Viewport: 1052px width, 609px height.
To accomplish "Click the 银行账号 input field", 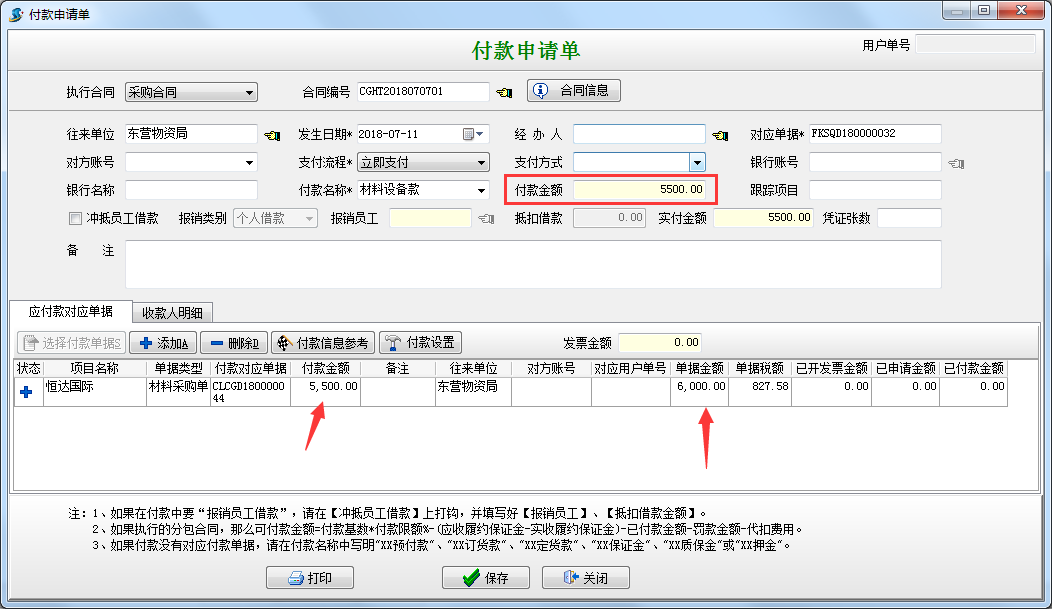I will tap(875, 162).
